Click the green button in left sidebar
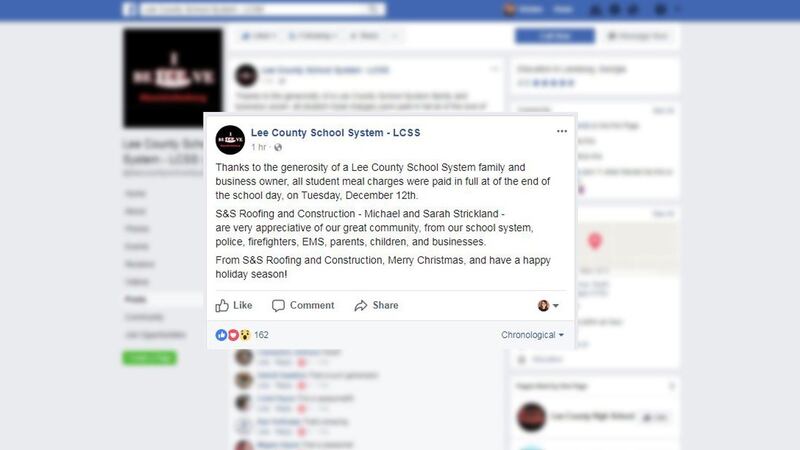This screenshot has height=450, width=800. [149, 358]
